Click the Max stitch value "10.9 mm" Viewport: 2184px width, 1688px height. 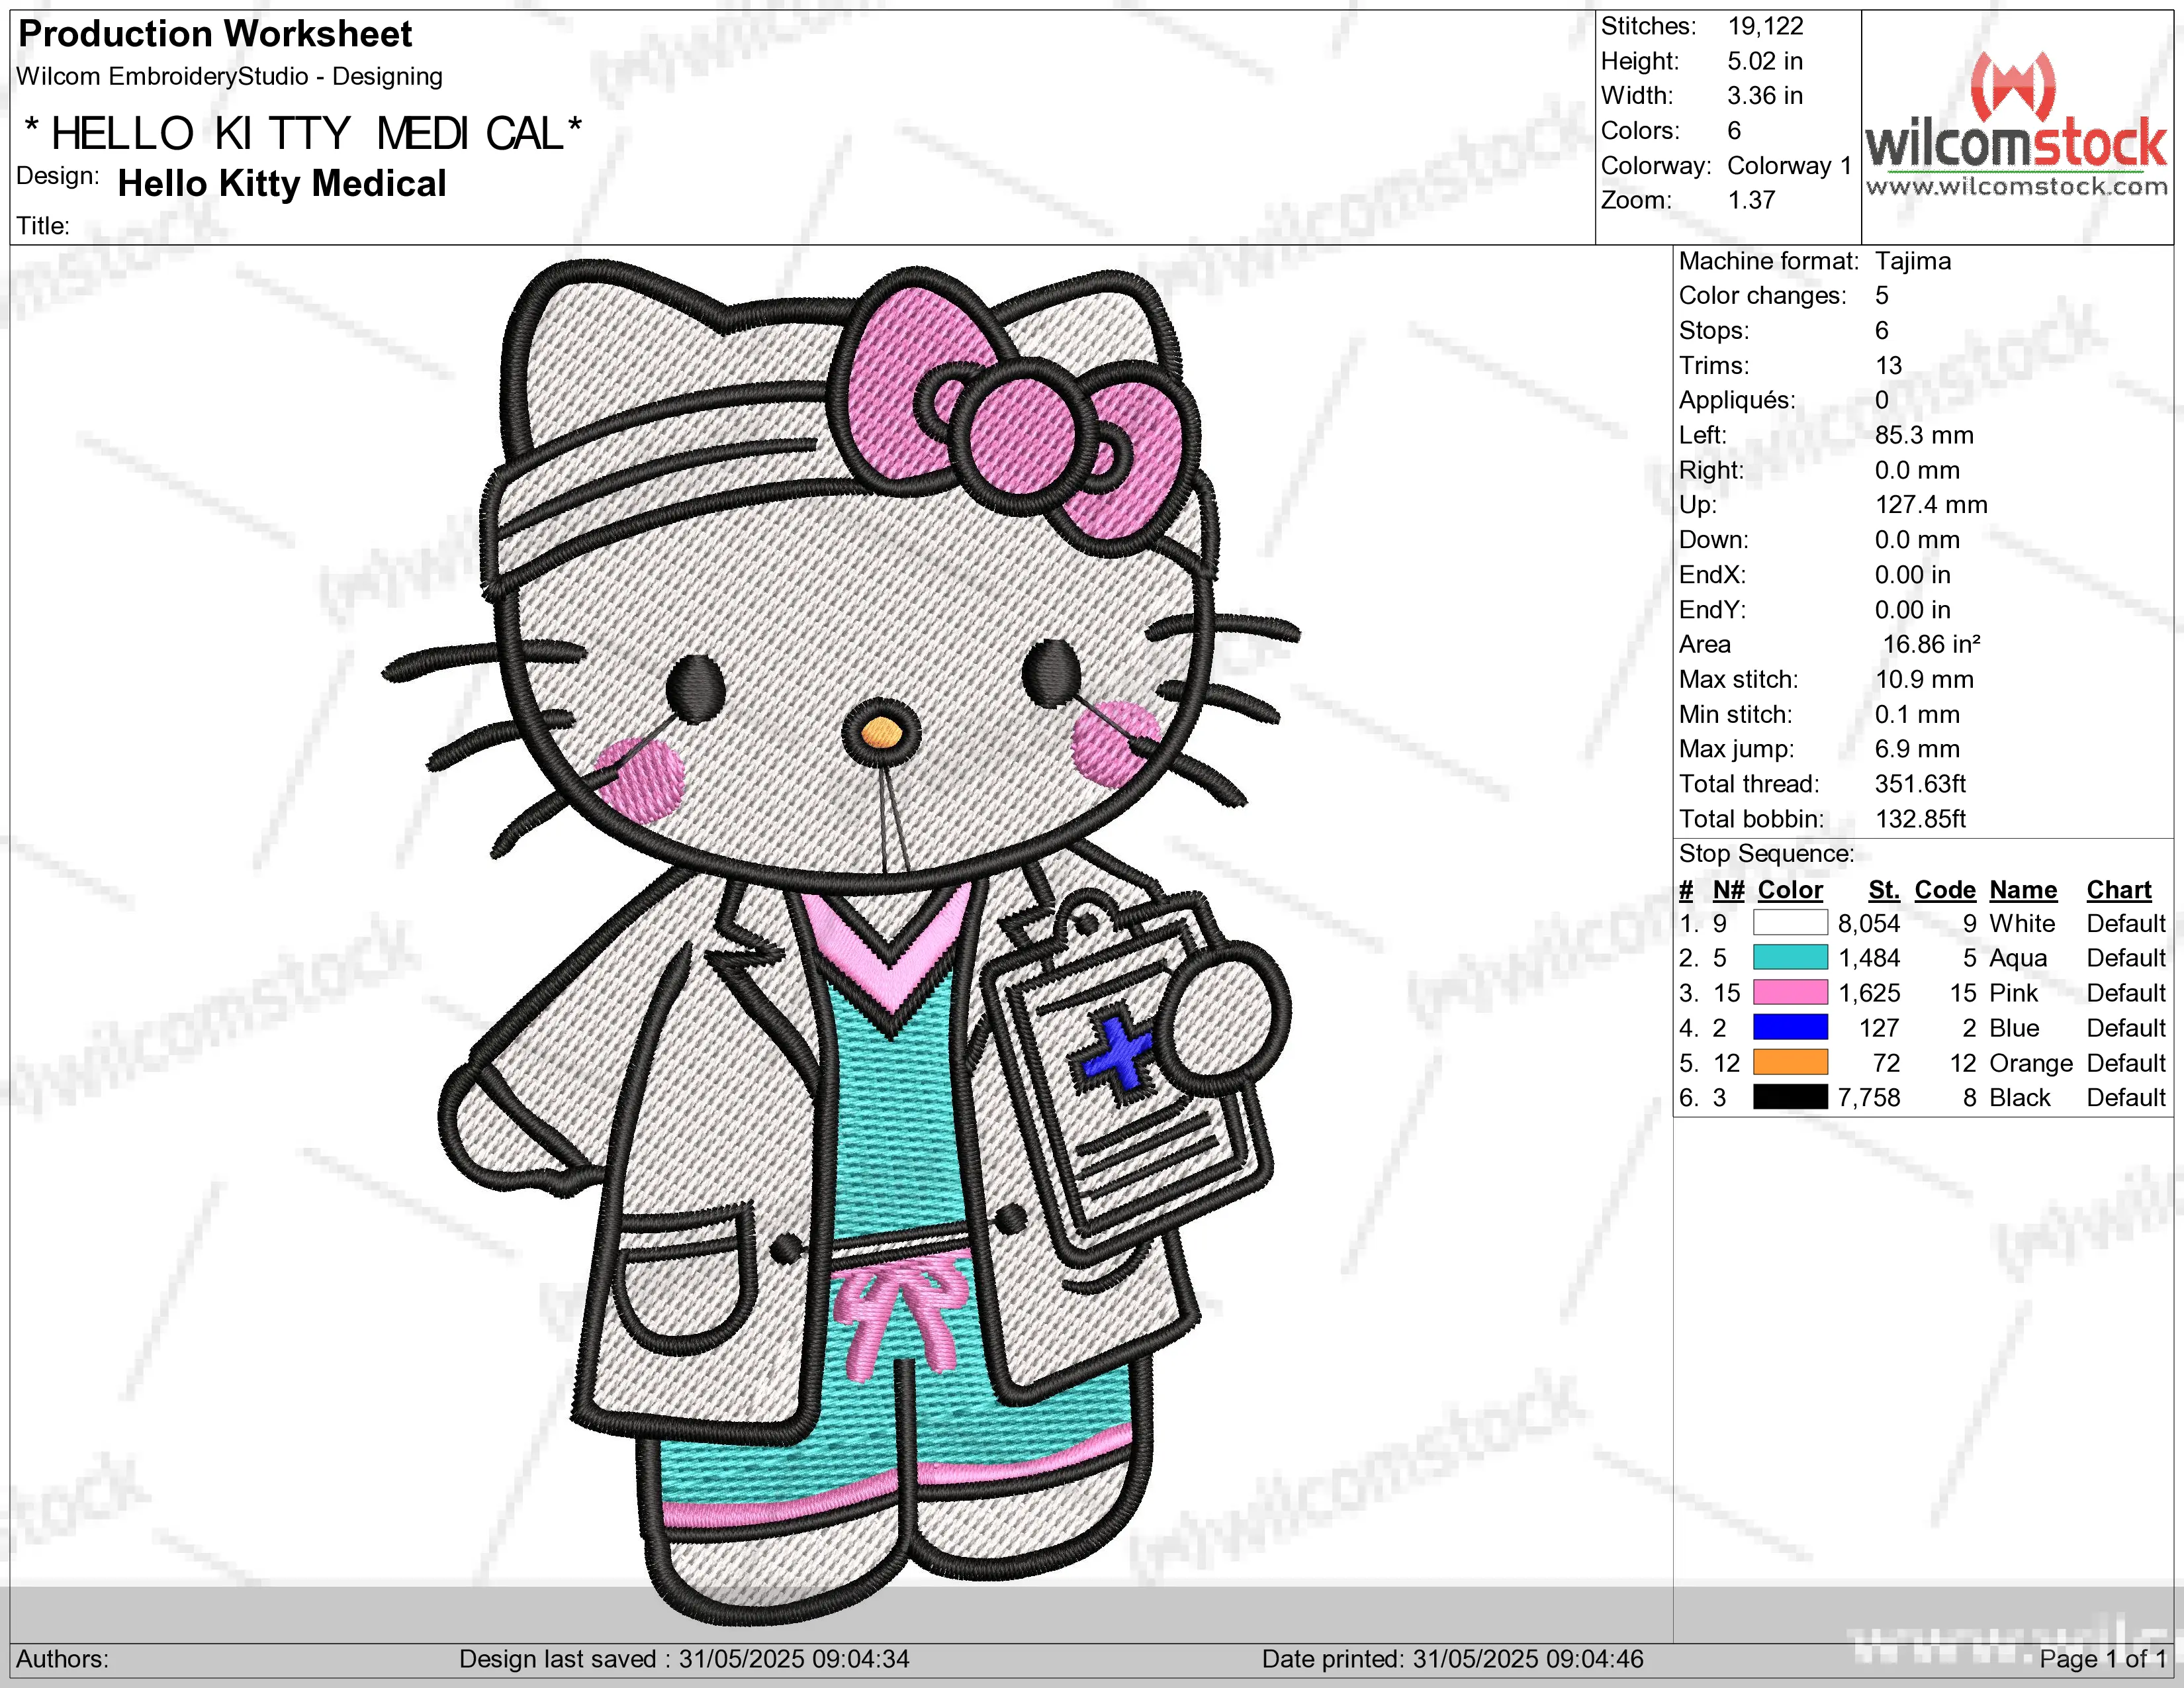1924,680
